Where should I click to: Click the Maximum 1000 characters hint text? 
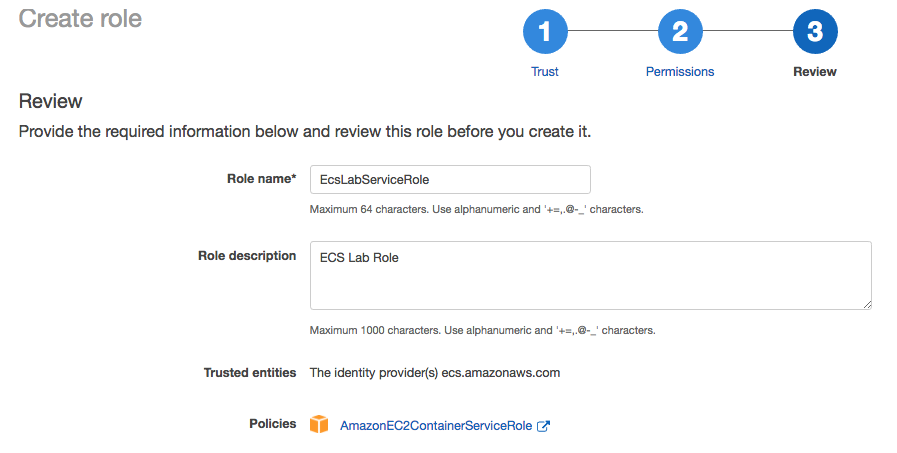coord(482,330)
